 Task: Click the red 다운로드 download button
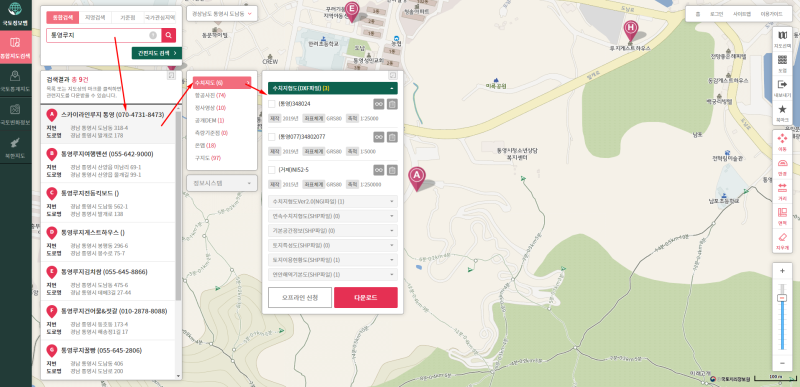(366, 298)
